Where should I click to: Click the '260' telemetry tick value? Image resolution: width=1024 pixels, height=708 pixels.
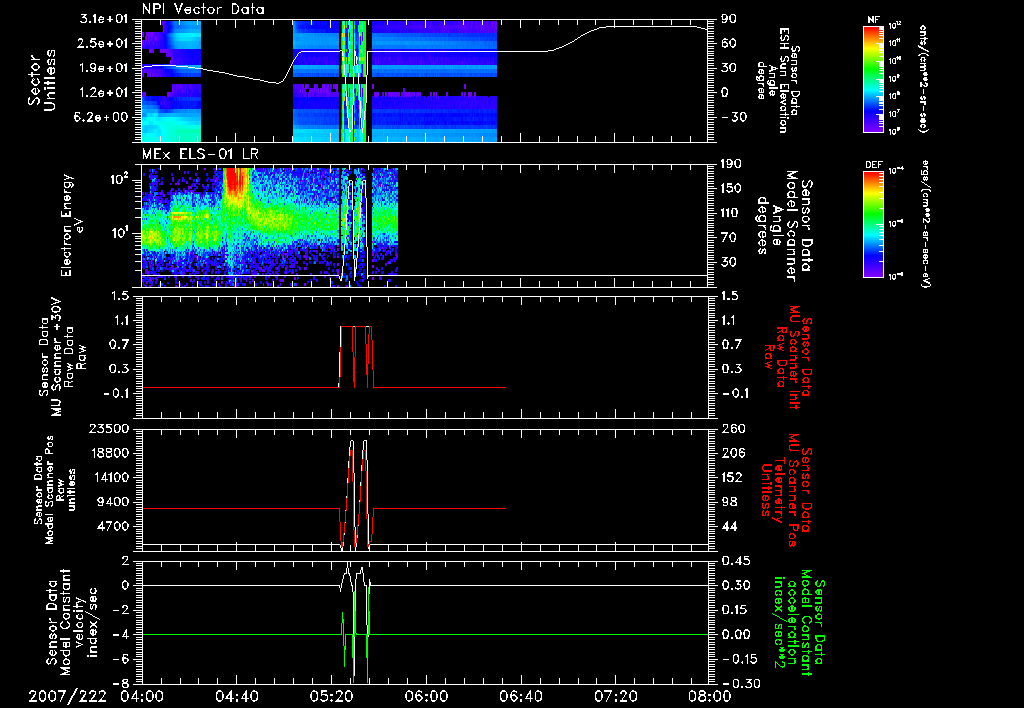[731, 429]
